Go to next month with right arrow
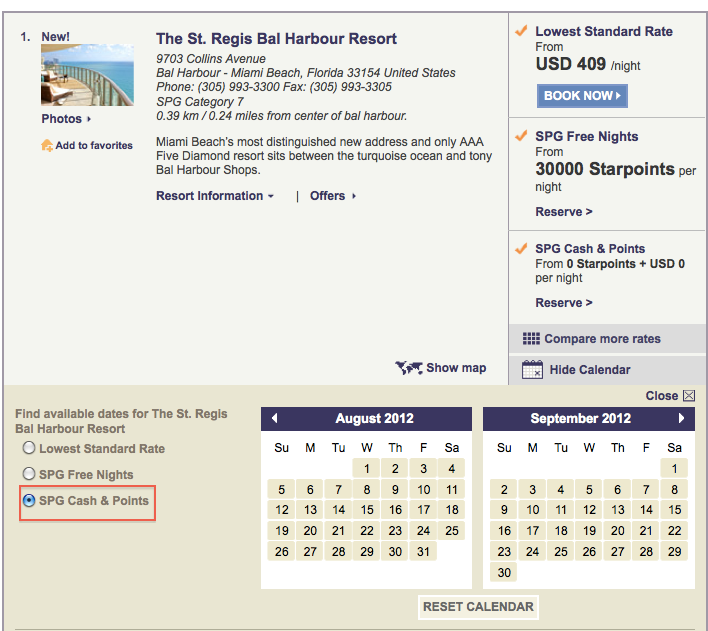The image size is (708, 631). (681, 418)
